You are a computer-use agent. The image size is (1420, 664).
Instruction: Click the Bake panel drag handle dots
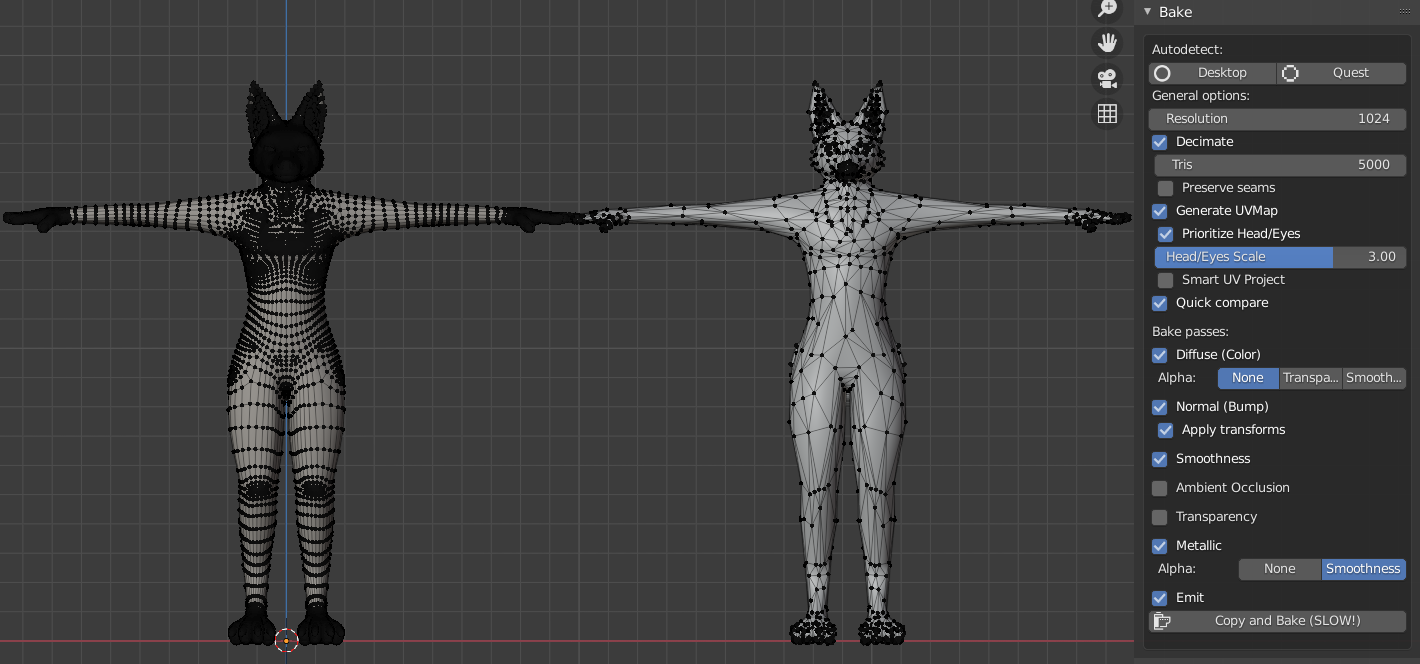click(1404, 11)
